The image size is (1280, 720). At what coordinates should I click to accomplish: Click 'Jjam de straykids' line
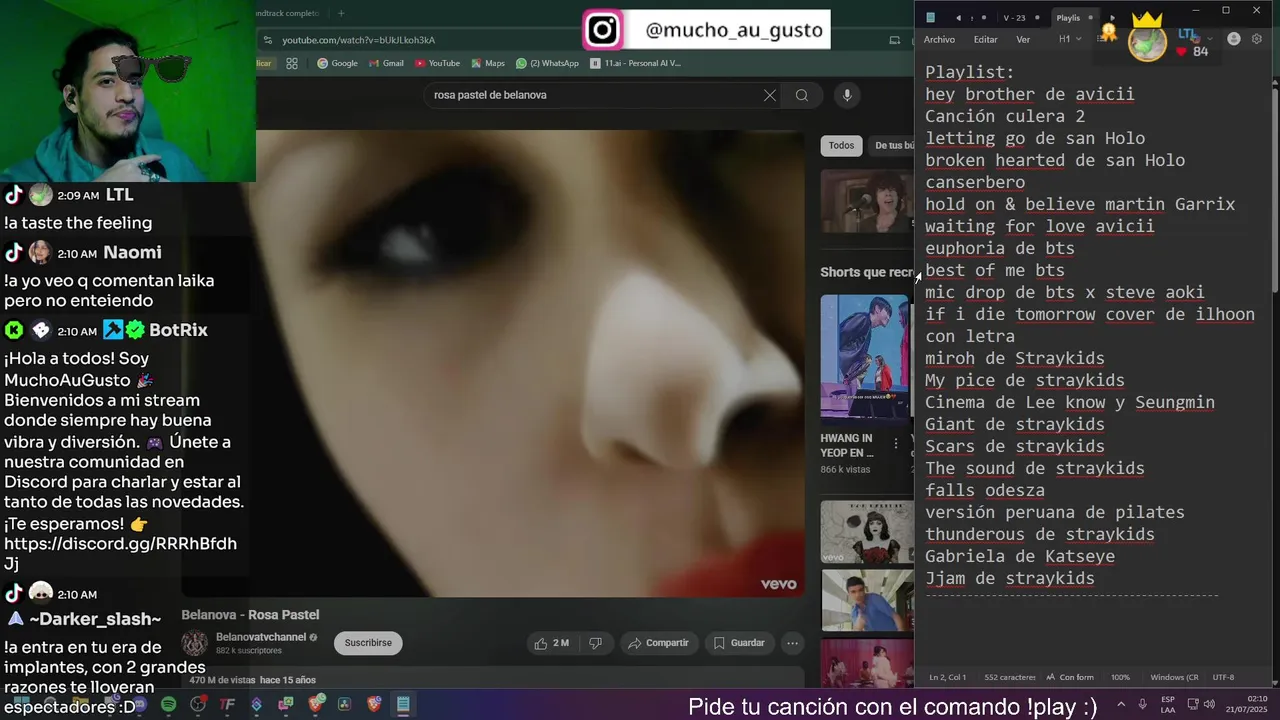[1010, 578]
